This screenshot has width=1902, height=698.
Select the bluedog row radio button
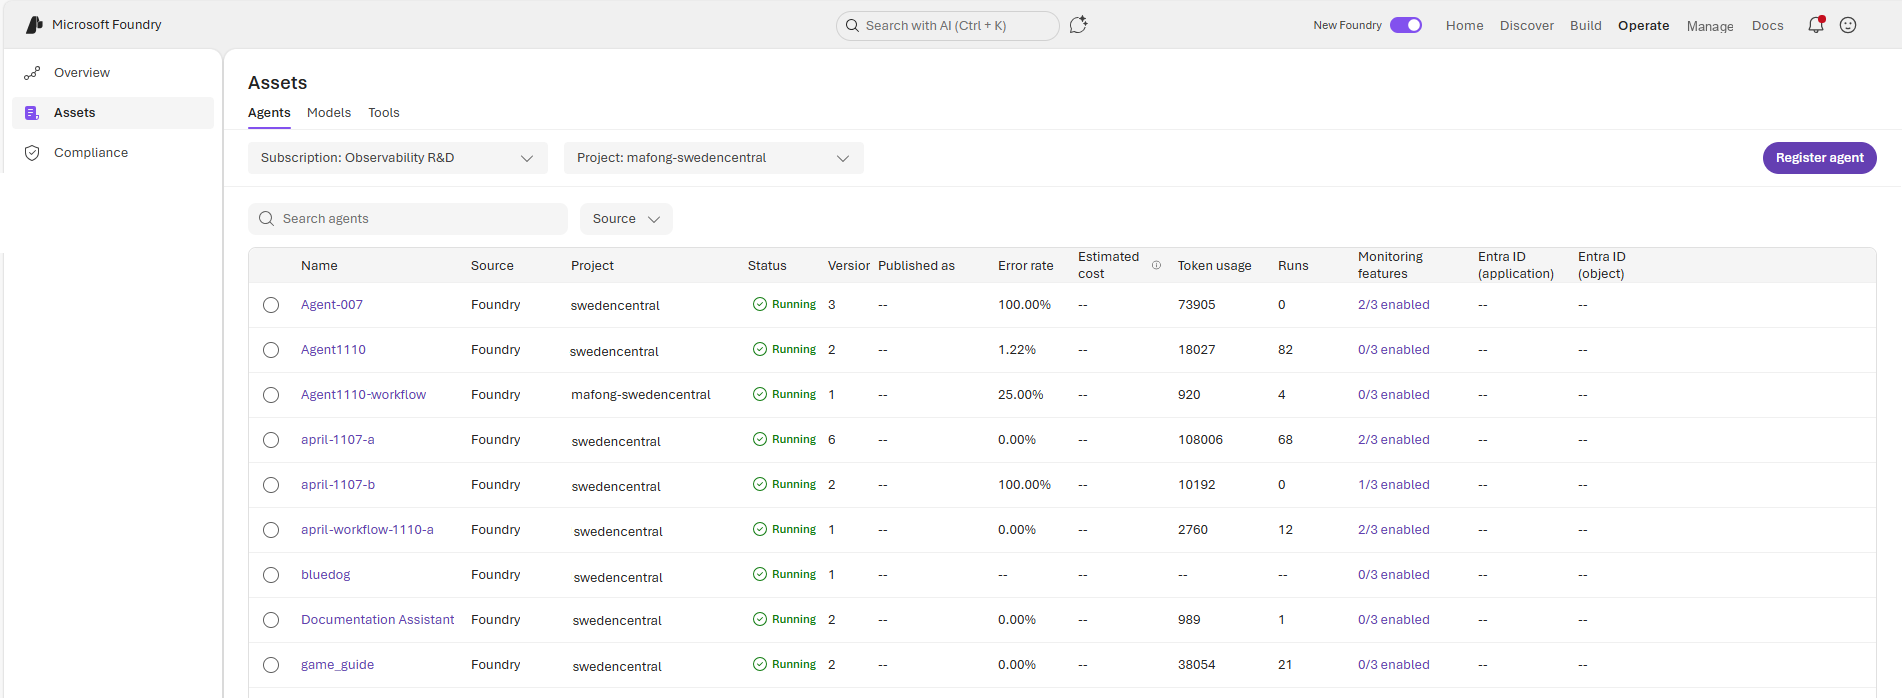pos(271,575)
